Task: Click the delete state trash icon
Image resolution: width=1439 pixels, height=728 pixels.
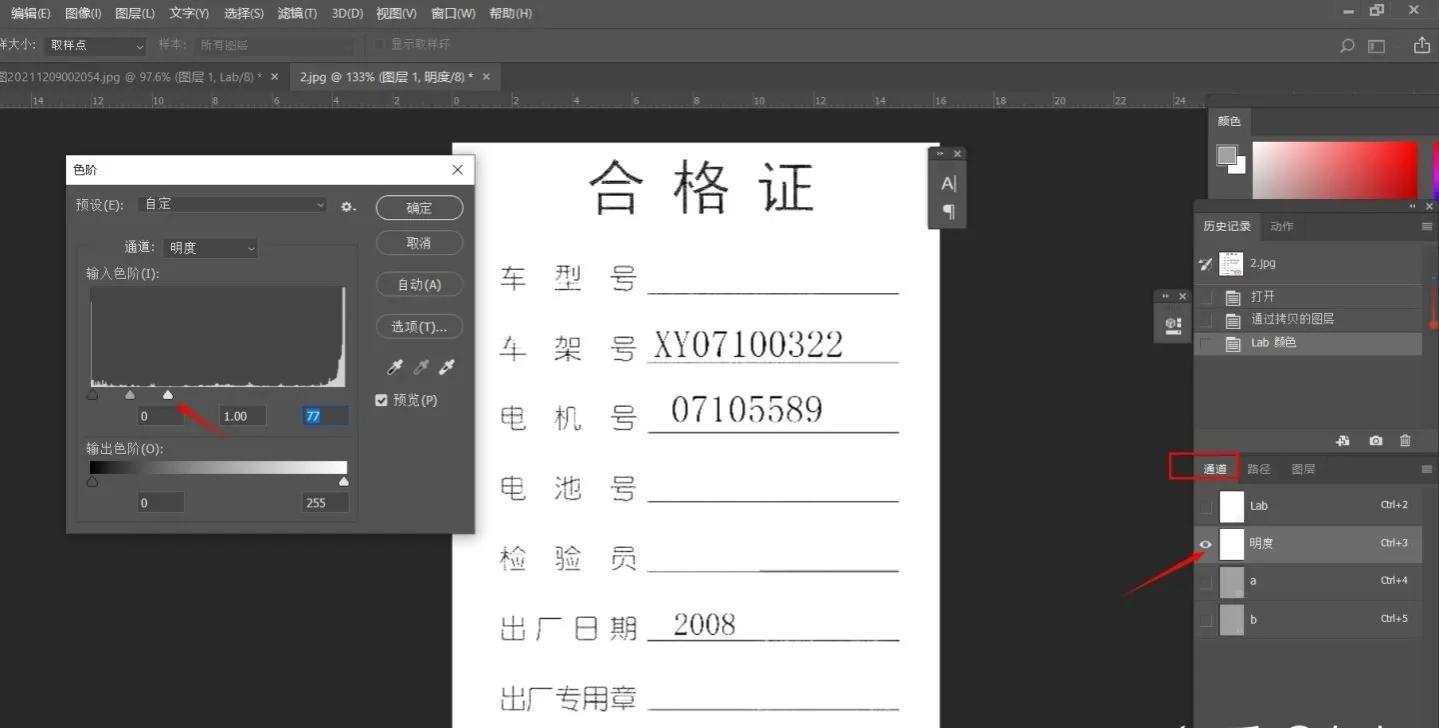Action: pos(1405,440)
